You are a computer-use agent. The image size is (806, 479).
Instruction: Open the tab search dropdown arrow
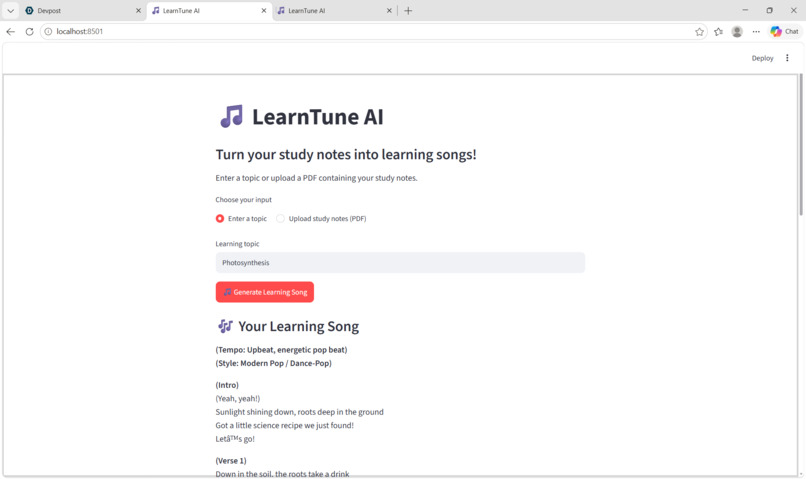pyautogui.click(x=10, y=10)
